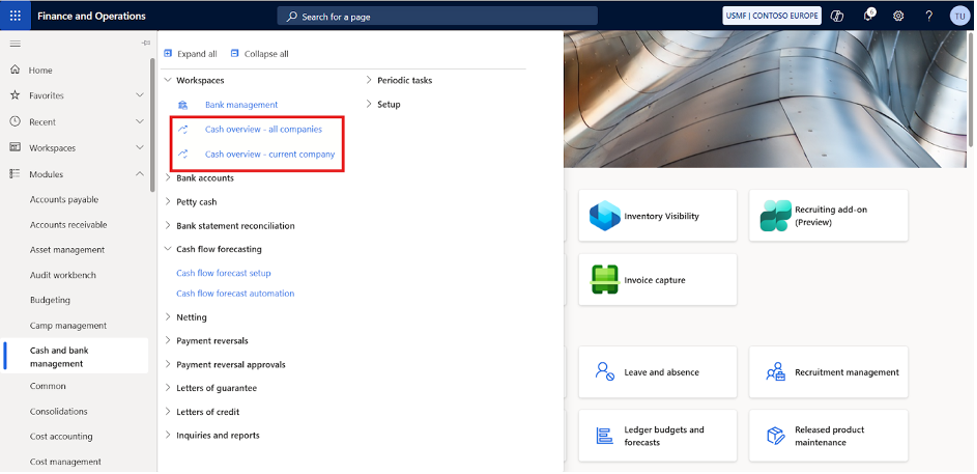
Task: Click the Expand all button
Action: [190, 54]
